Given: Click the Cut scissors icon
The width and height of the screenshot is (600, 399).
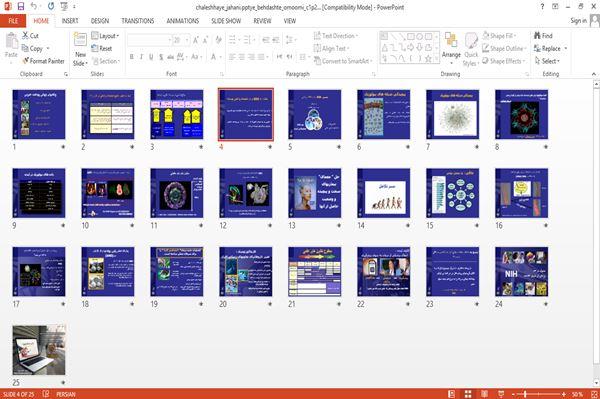Looking at the screenshot, I should pyautogui.click(x=25, y=36).
